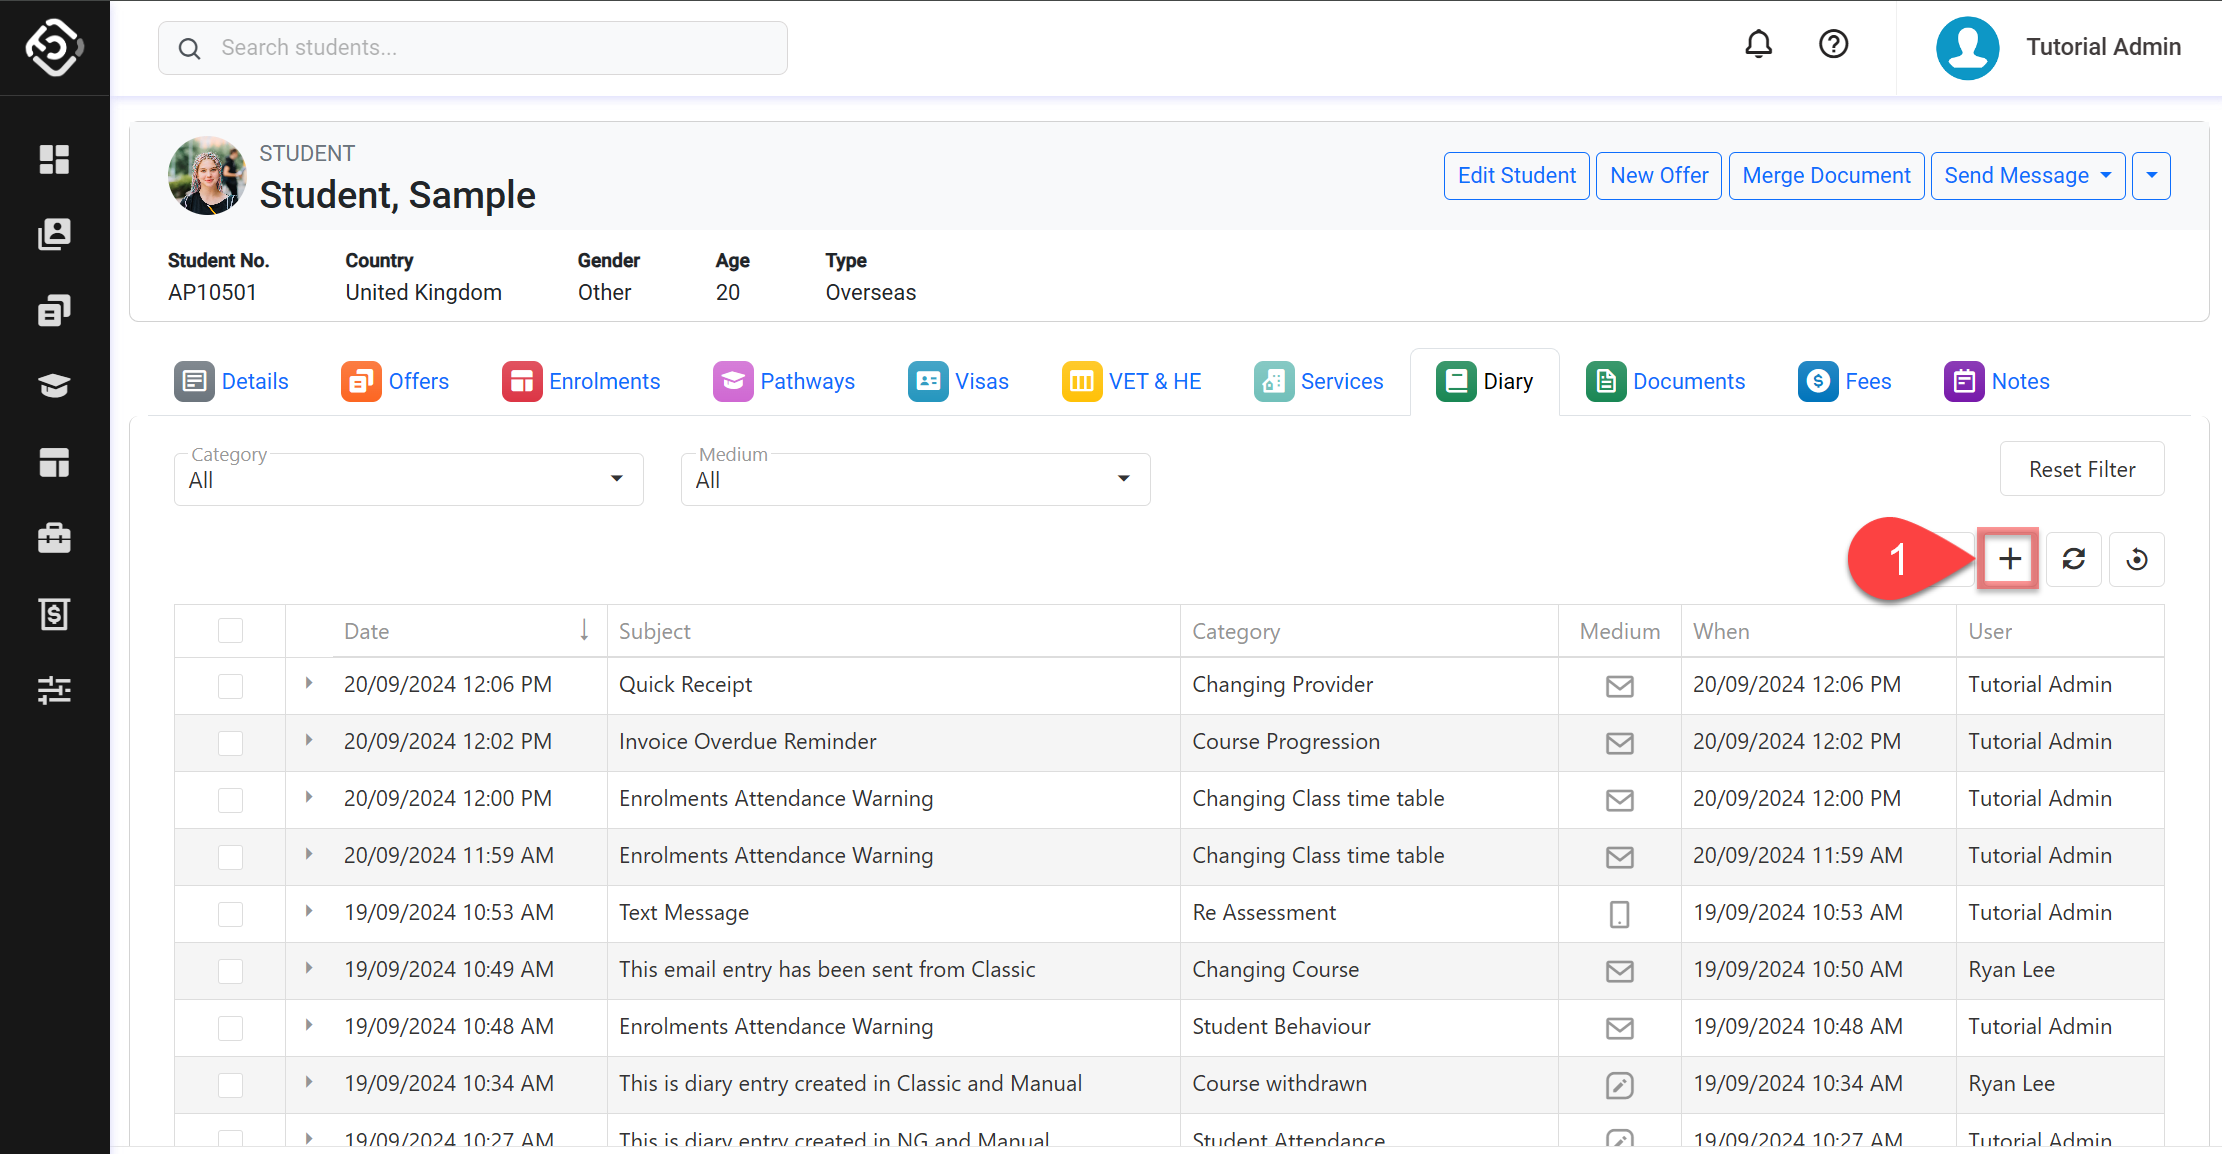Click the app logo in top-left corner
The height and width of the screenshot is (1154, 2222).
tap(54, 47)
